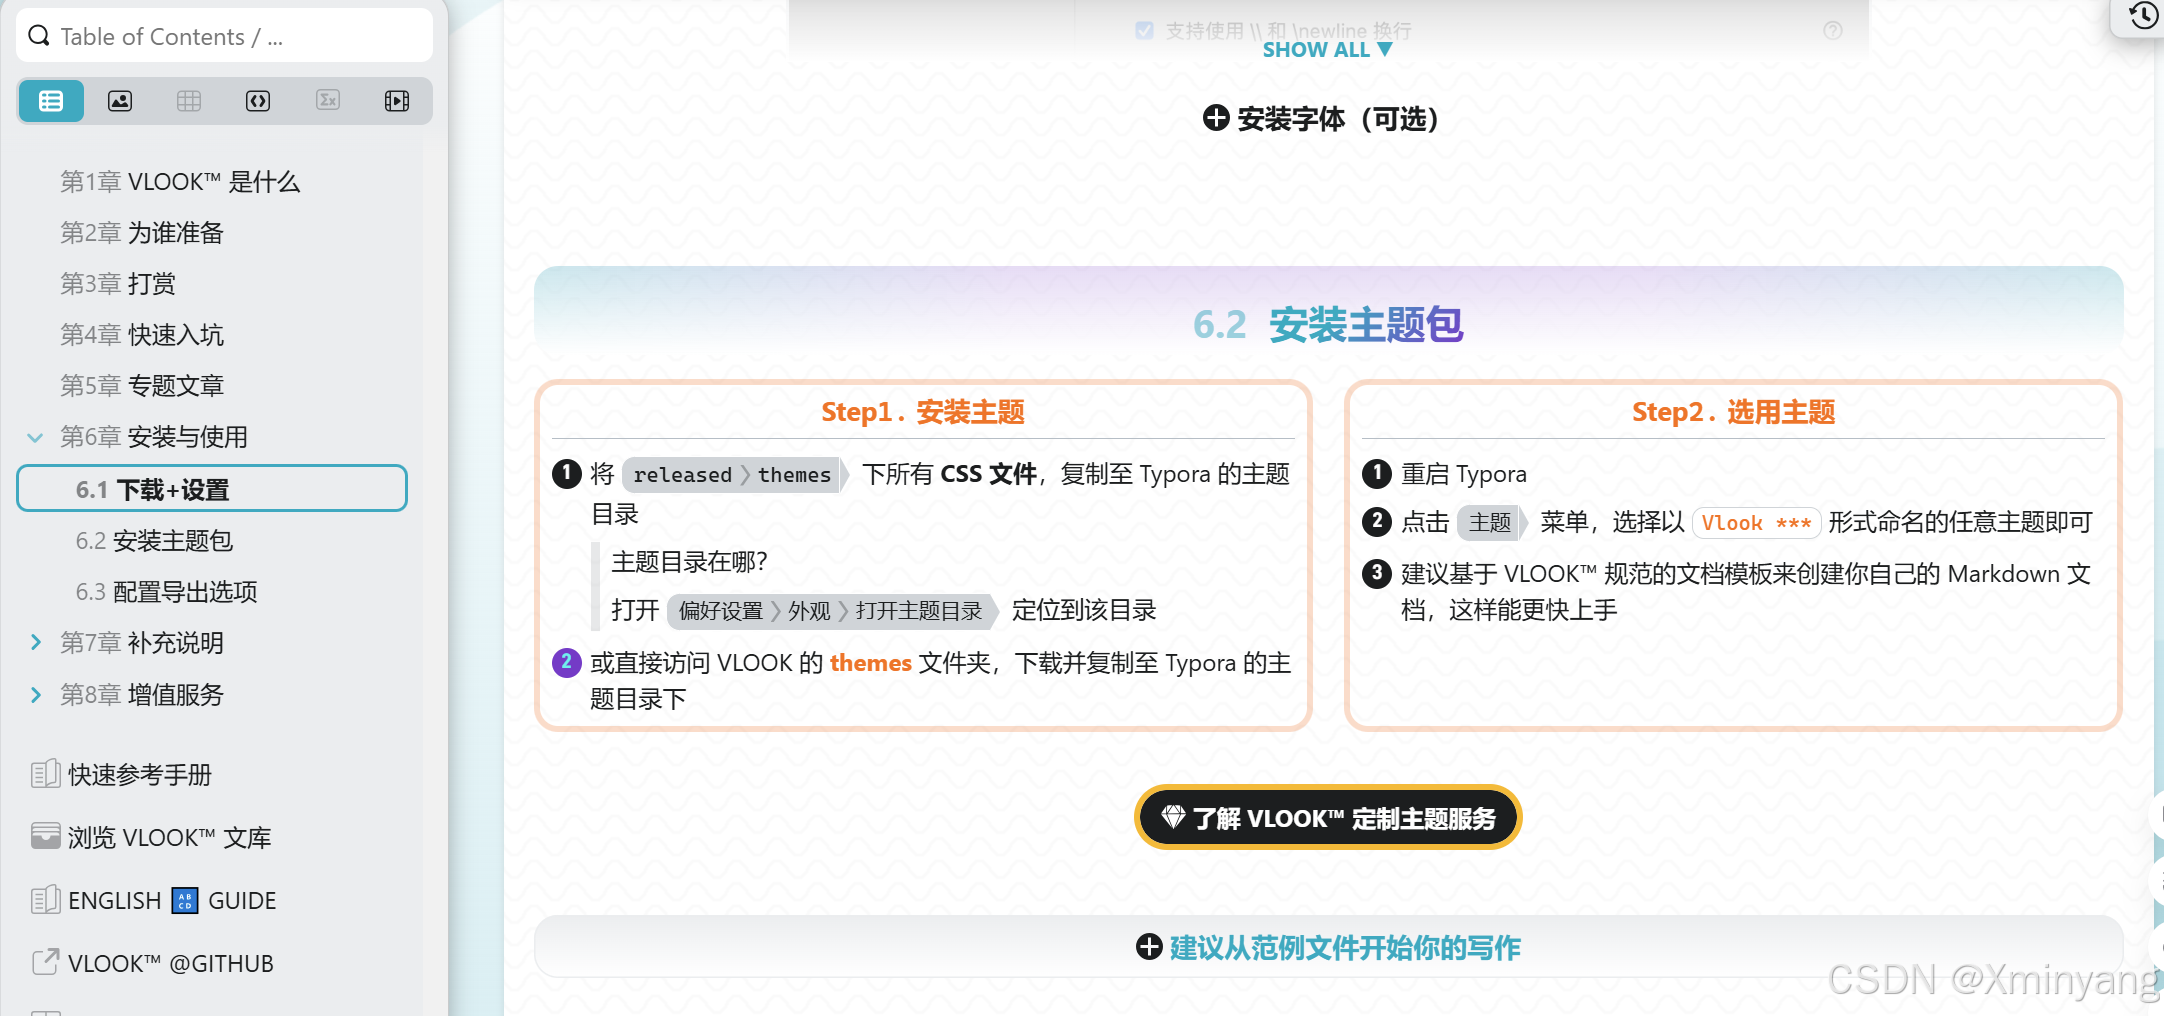Open the tables index icon tab
The image size is (2164, 1016).
189,101
